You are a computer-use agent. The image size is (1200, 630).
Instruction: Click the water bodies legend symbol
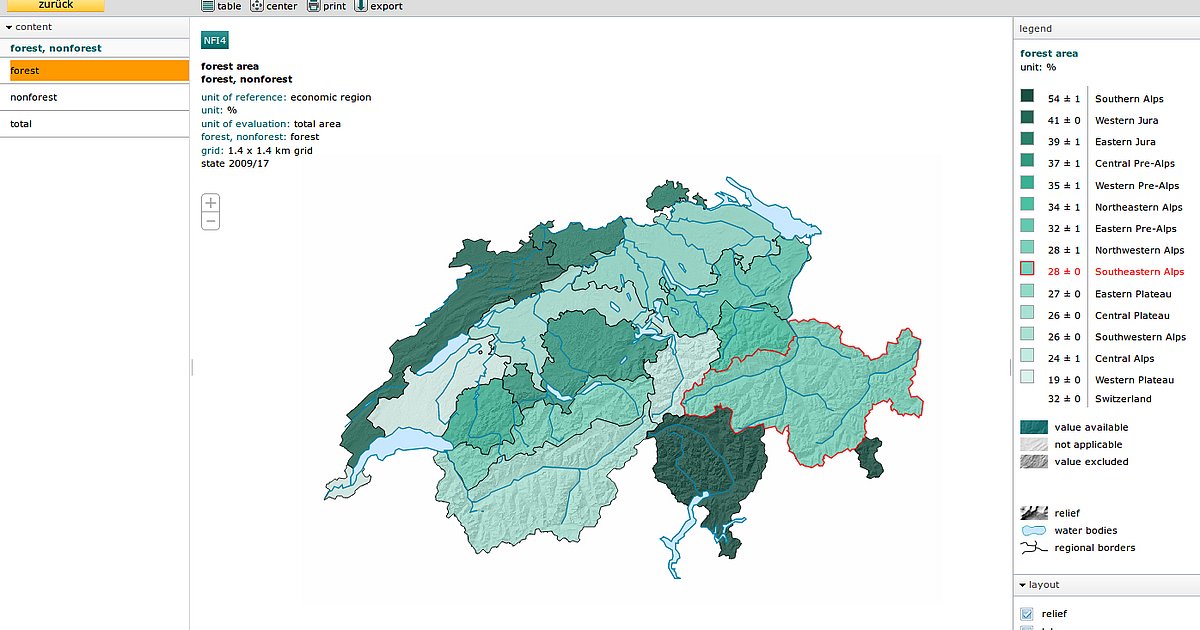1032,530
